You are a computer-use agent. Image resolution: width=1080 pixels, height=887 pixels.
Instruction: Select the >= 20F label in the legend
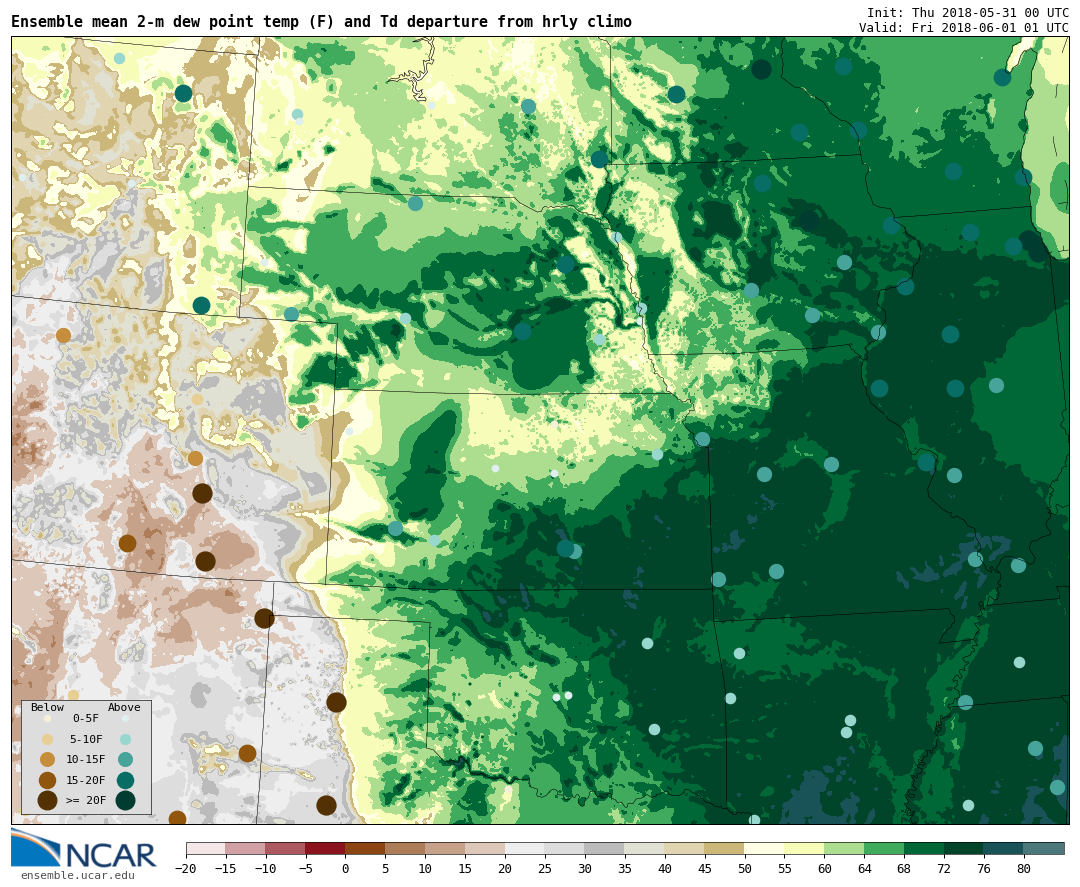tap(86, 800)
